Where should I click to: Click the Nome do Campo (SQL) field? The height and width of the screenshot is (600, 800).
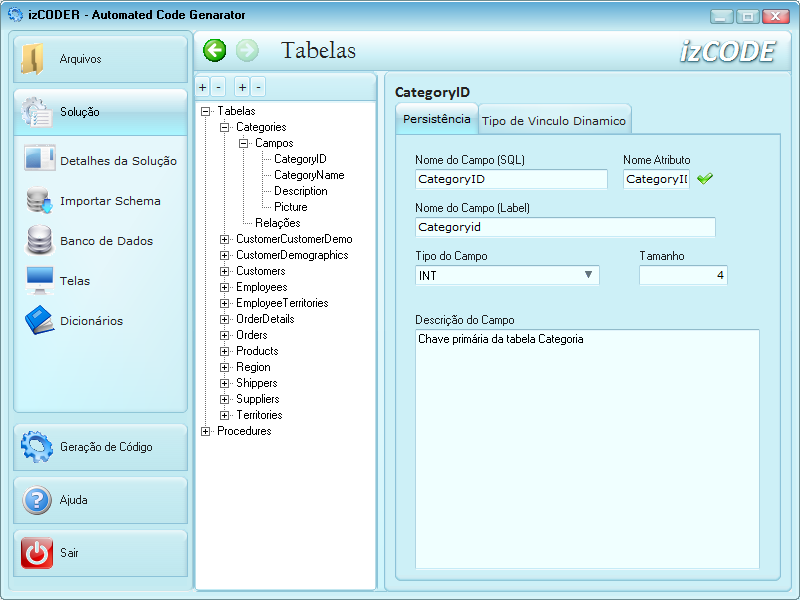click(x=511, y=179)
